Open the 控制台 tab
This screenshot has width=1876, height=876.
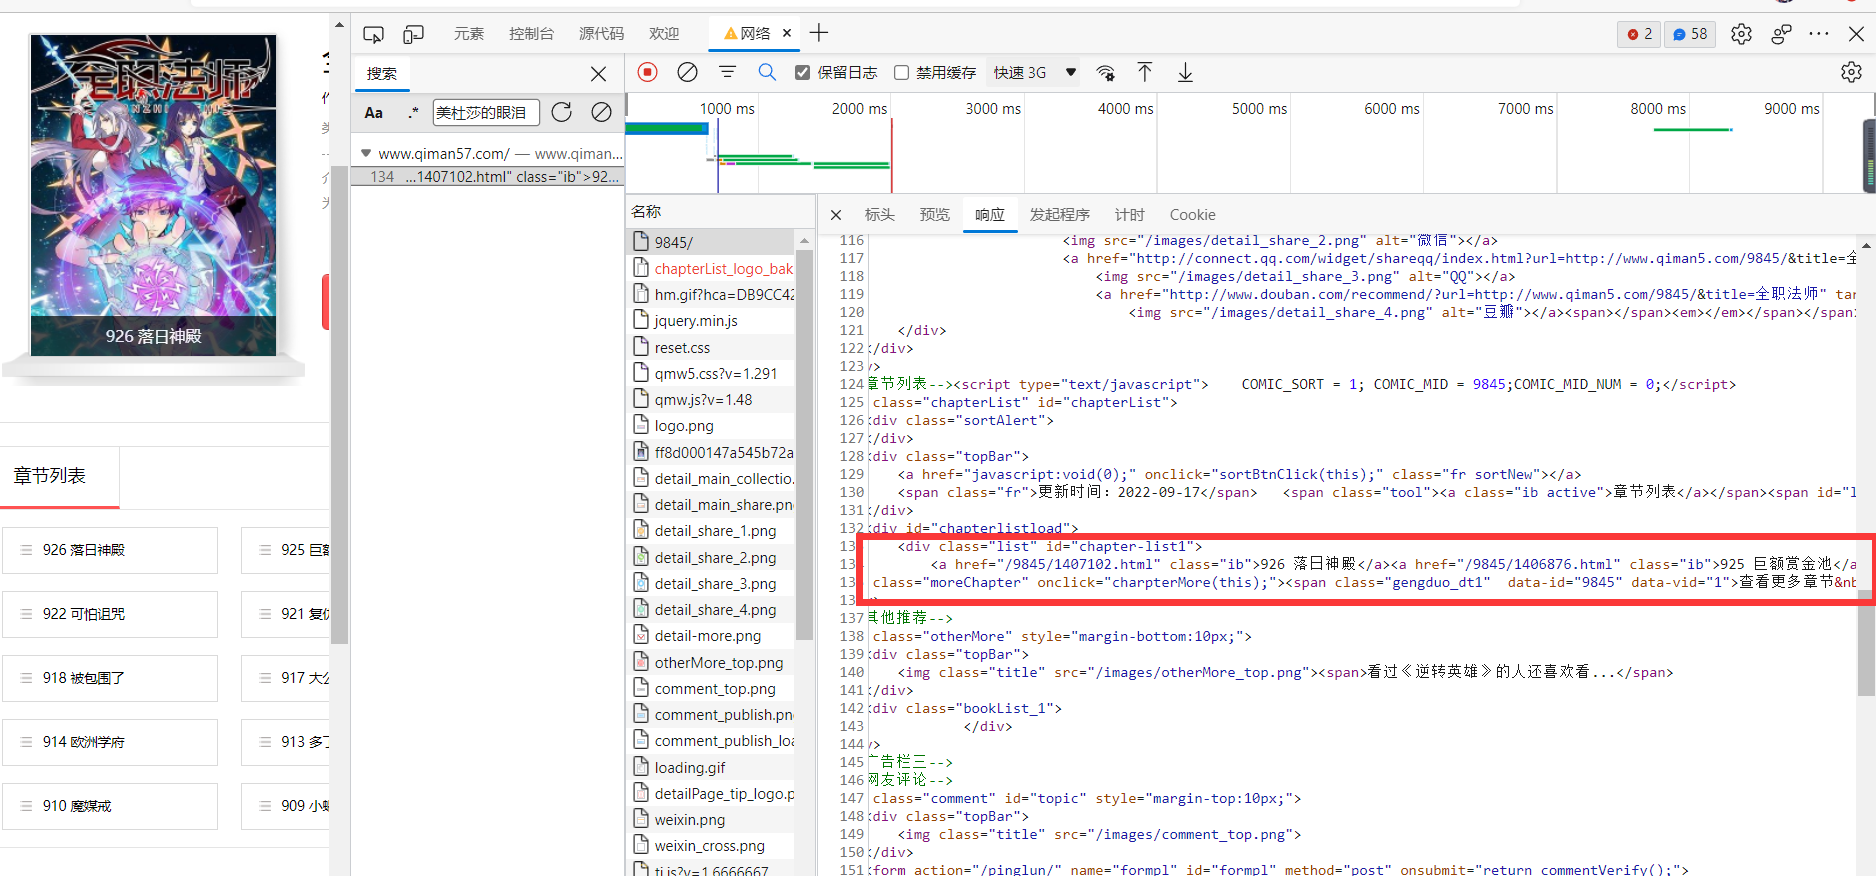[531, 34]
